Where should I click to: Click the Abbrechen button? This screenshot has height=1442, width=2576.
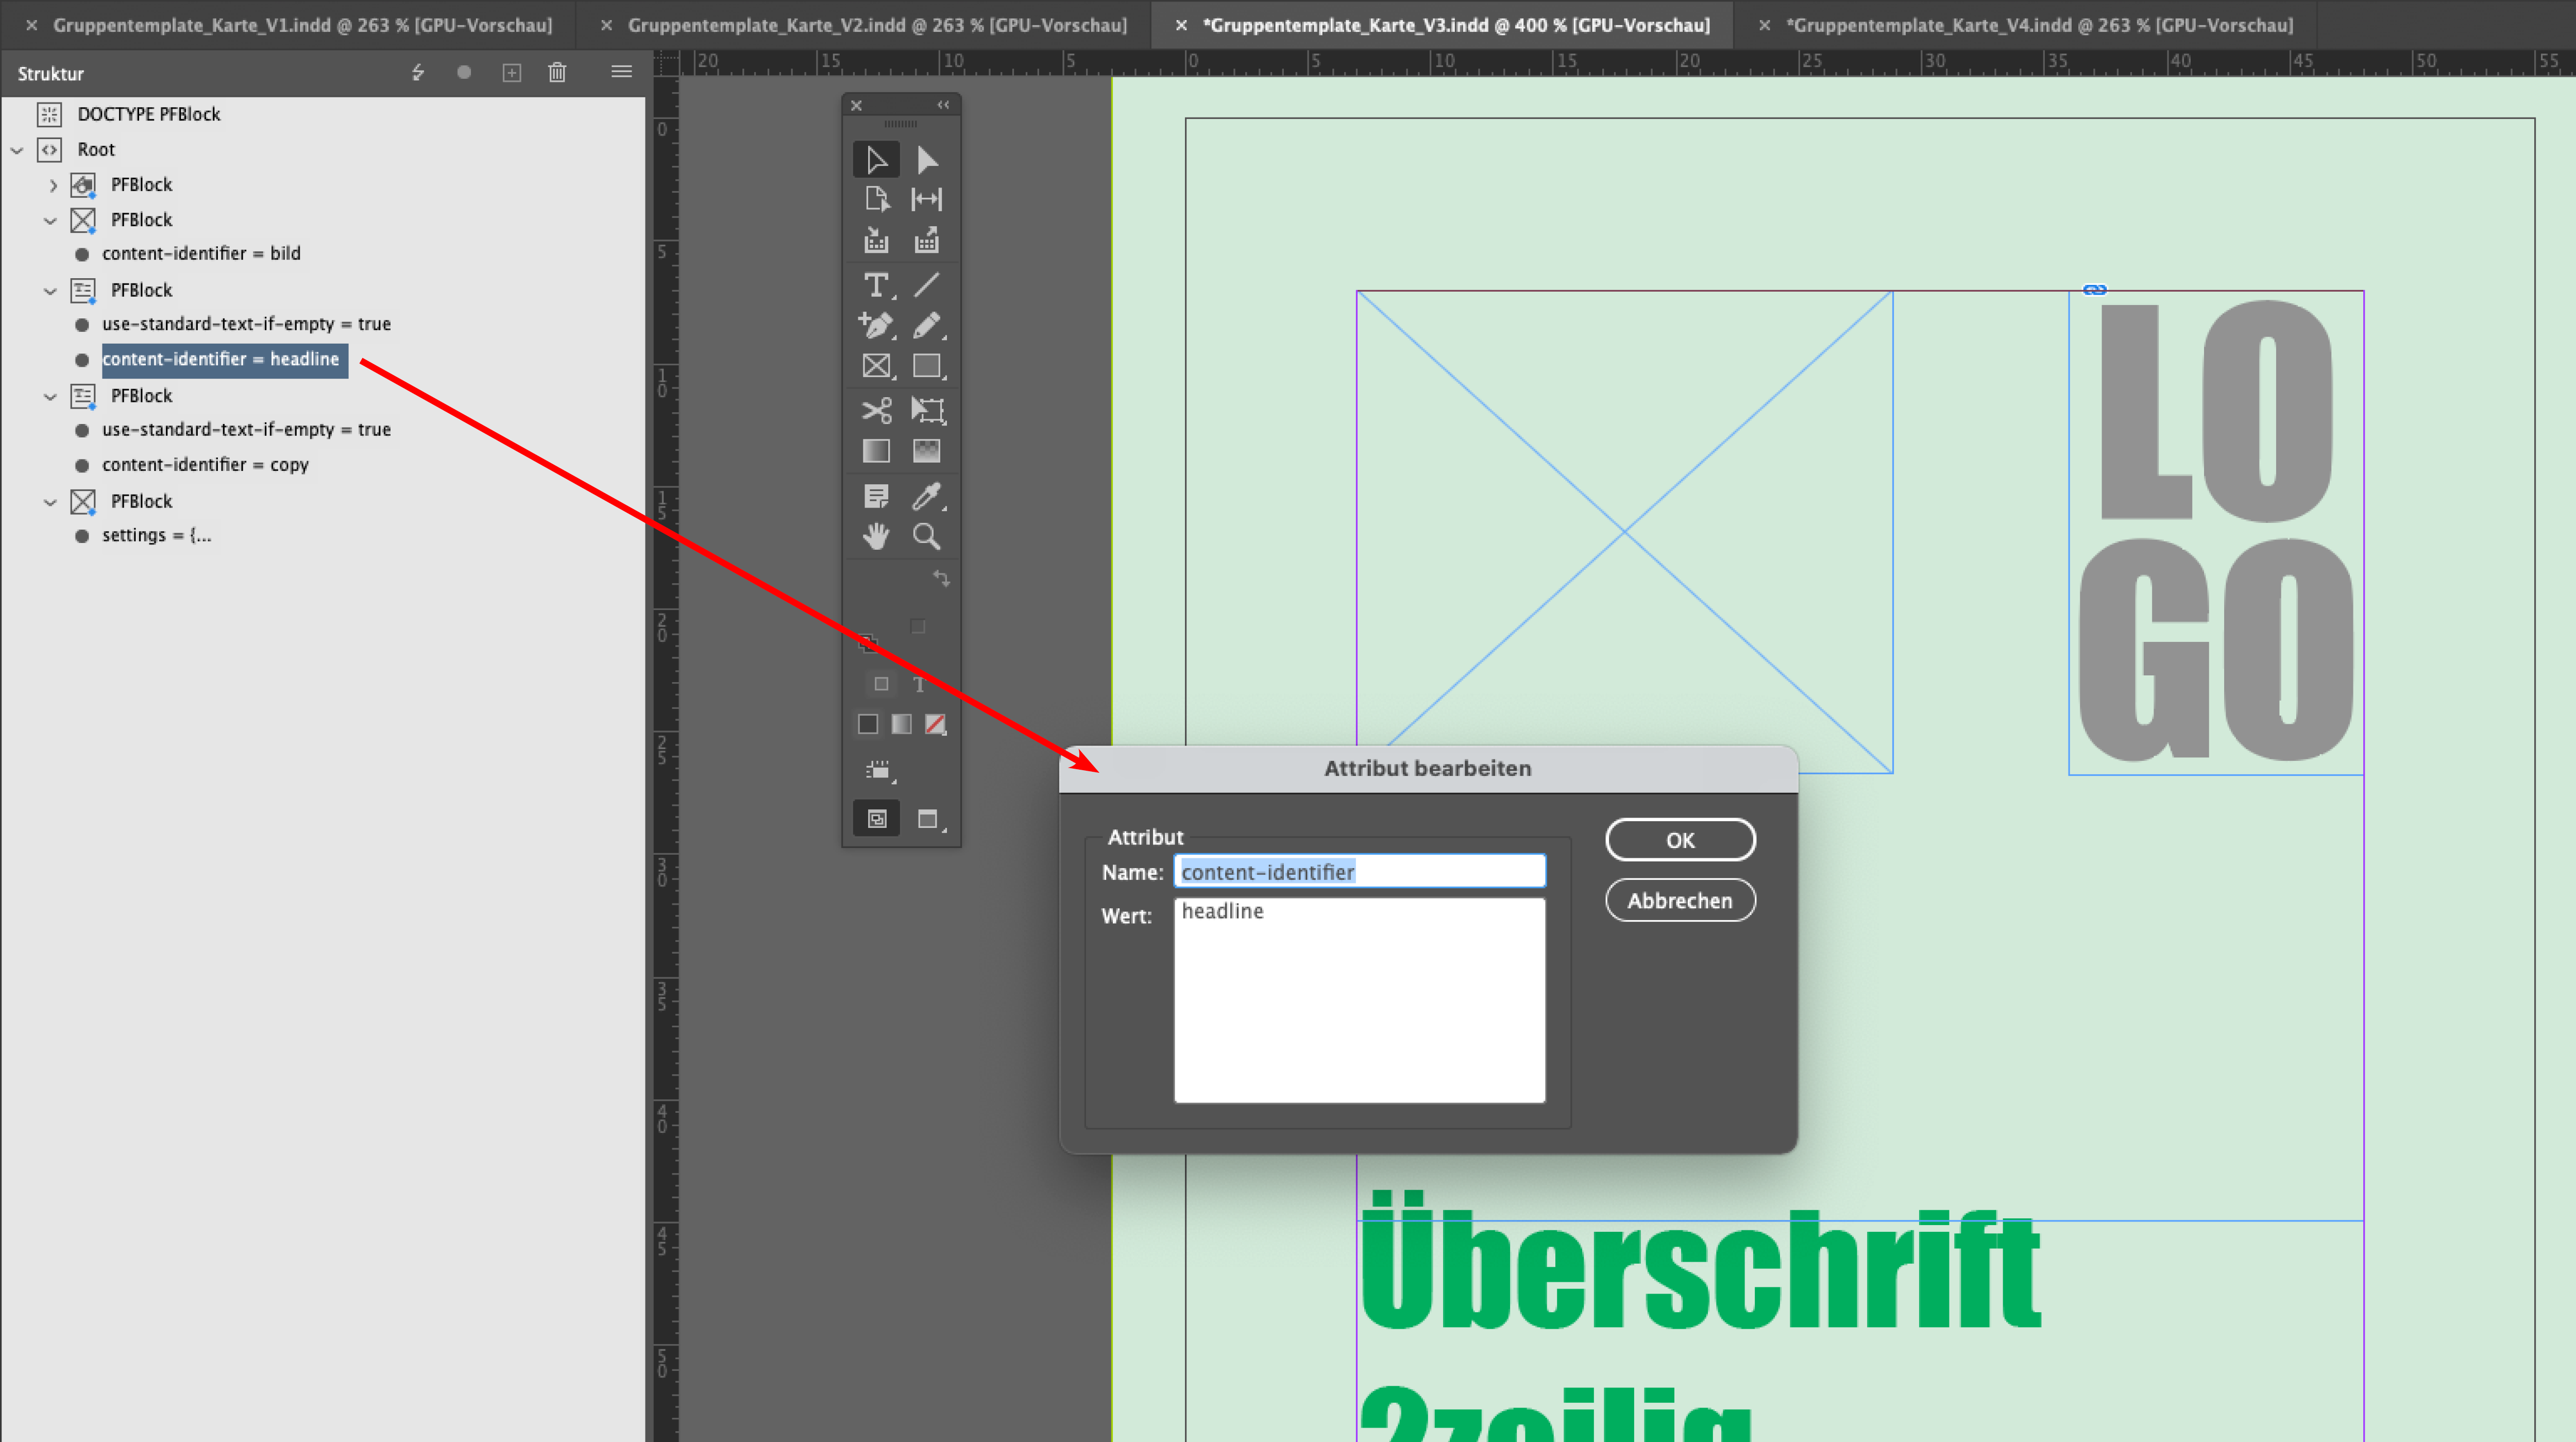[1680, 900]
